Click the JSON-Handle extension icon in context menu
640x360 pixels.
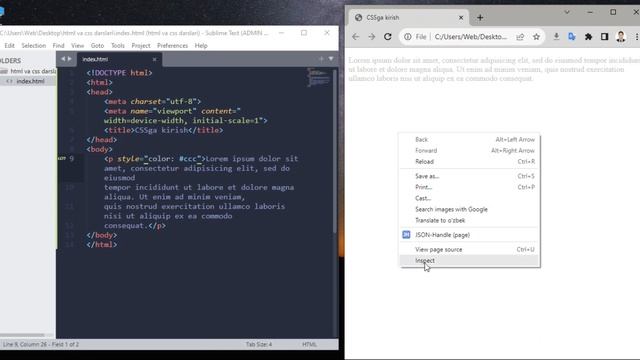[406, 235]
